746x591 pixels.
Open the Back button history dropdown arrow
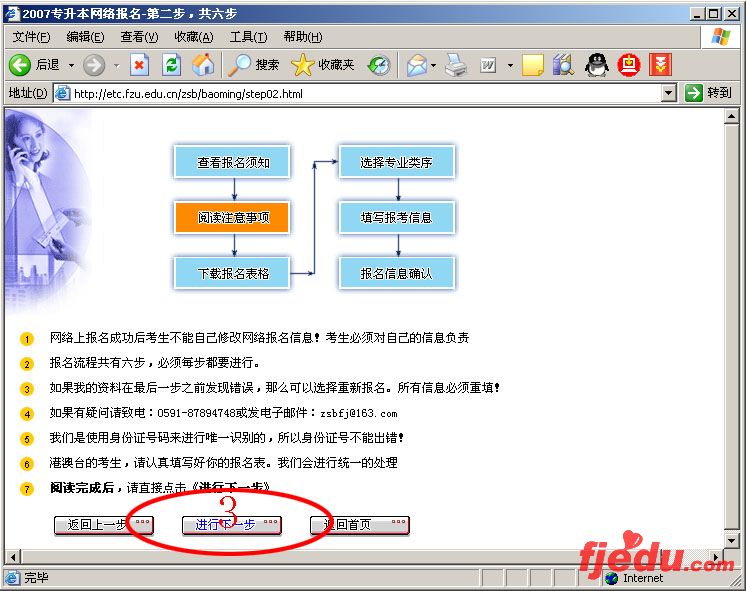pos(70,65)
